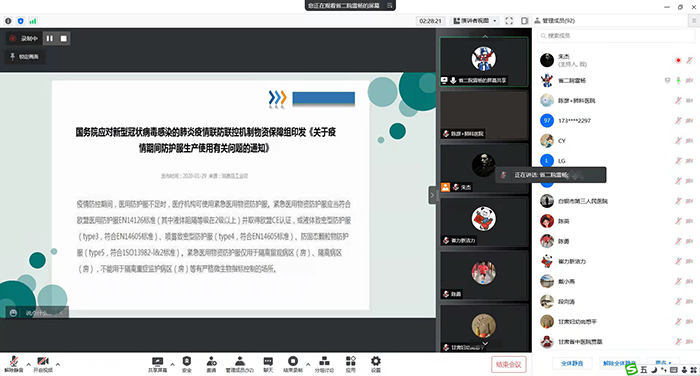This screenshot has width=700, height=376.
Task: Click the Unmute All button
Action: coord(619,363)
